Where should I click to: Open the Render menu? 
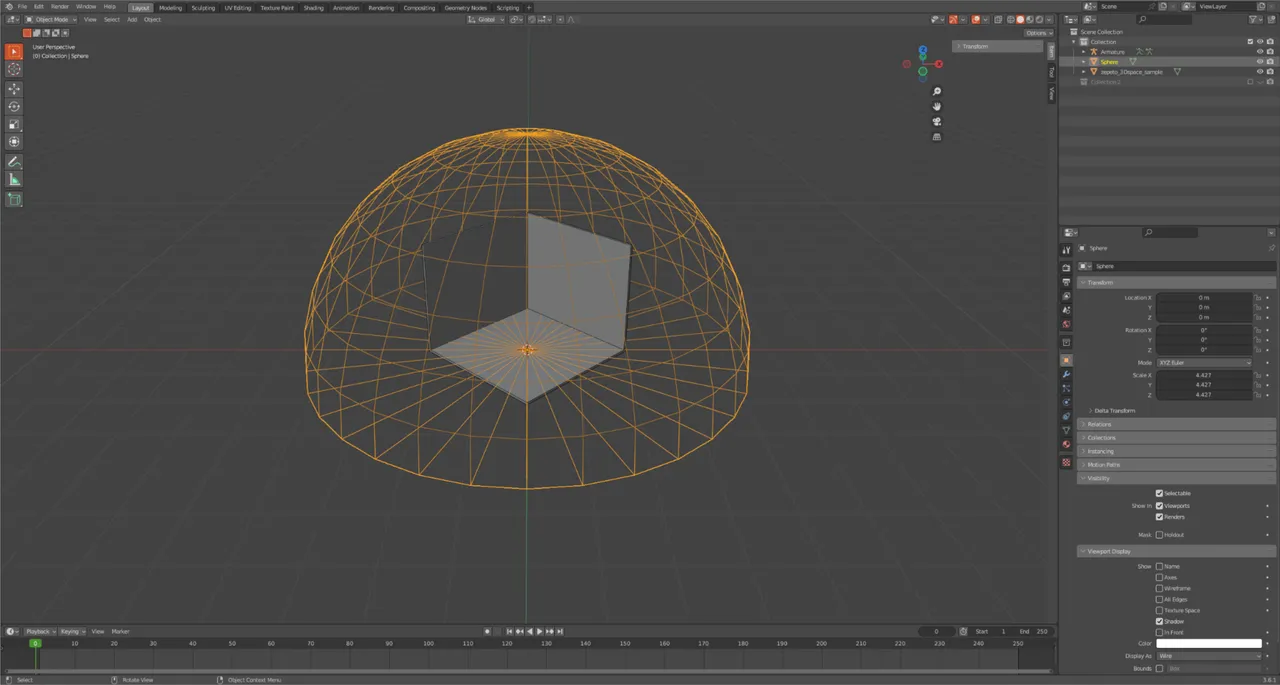pyautogui.click(x=60, y=6)
